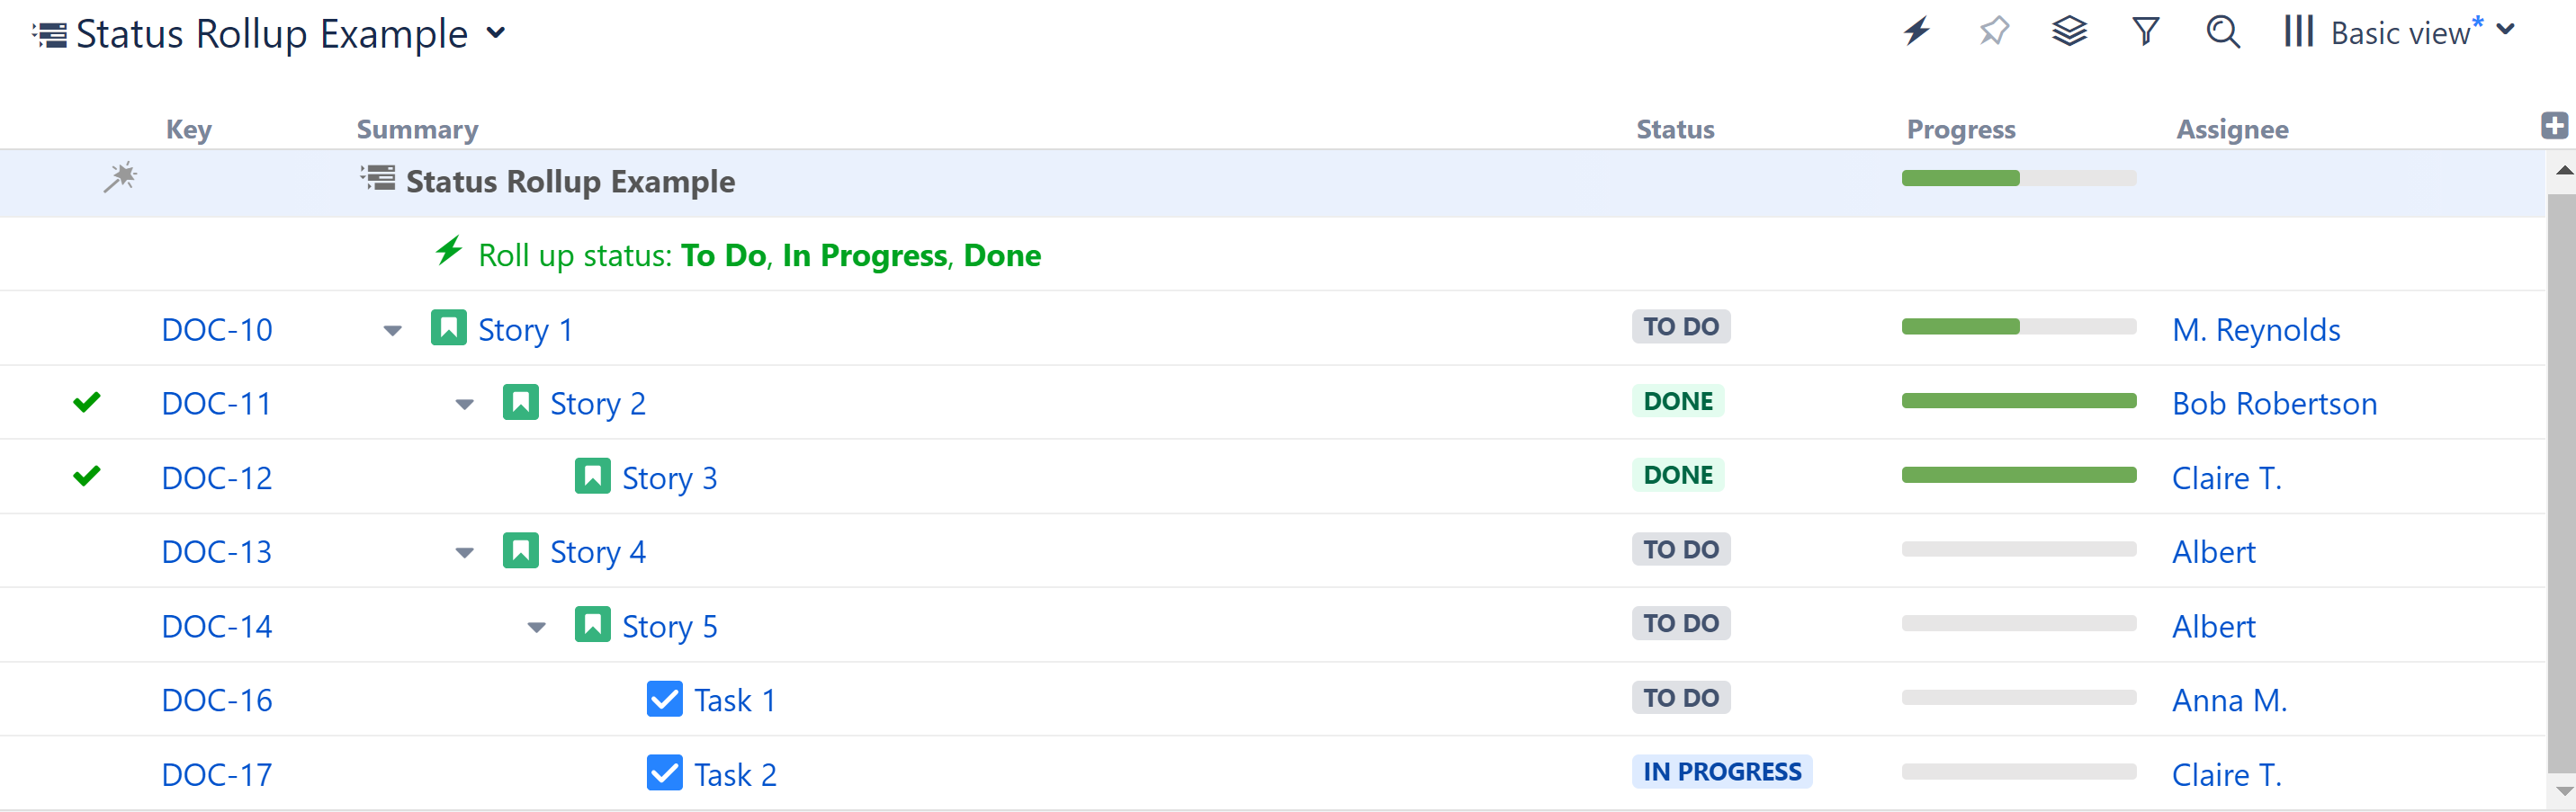Collapse the Story 1 row
Image resolution: width=2576 pixels, height=812 pixels.
pyautogui.click(x=393, y=330)
